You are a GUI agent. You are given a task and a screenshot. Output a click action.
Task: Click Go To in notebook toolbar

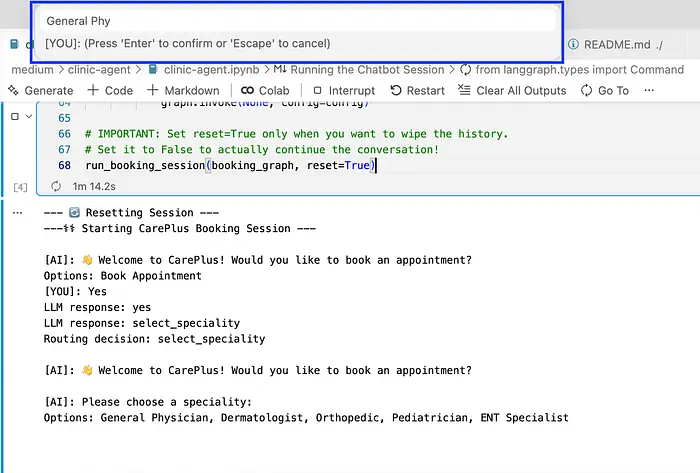tap(605, 90)
